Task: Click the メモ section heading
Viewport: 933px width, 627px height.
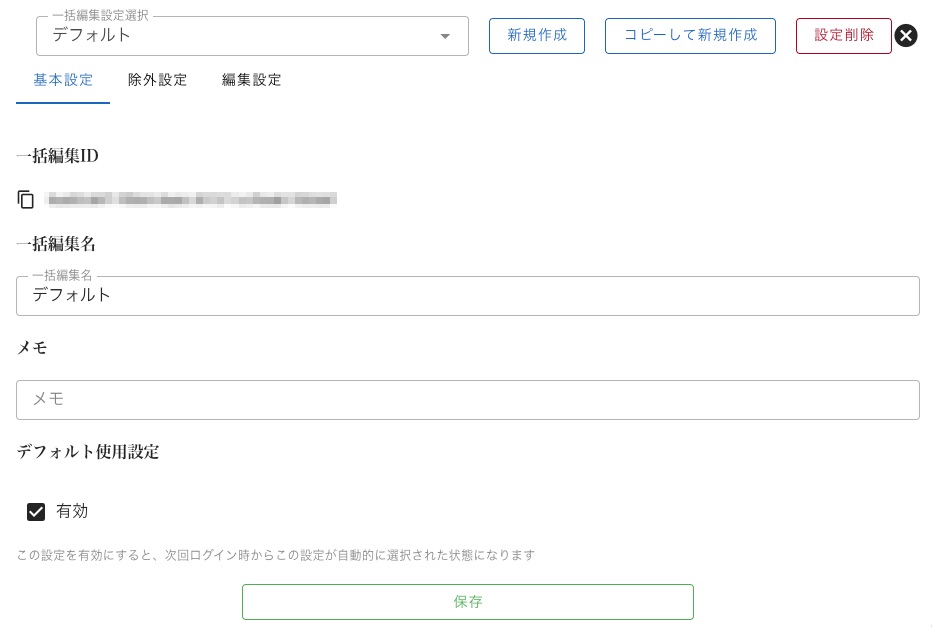Action: 32,348
